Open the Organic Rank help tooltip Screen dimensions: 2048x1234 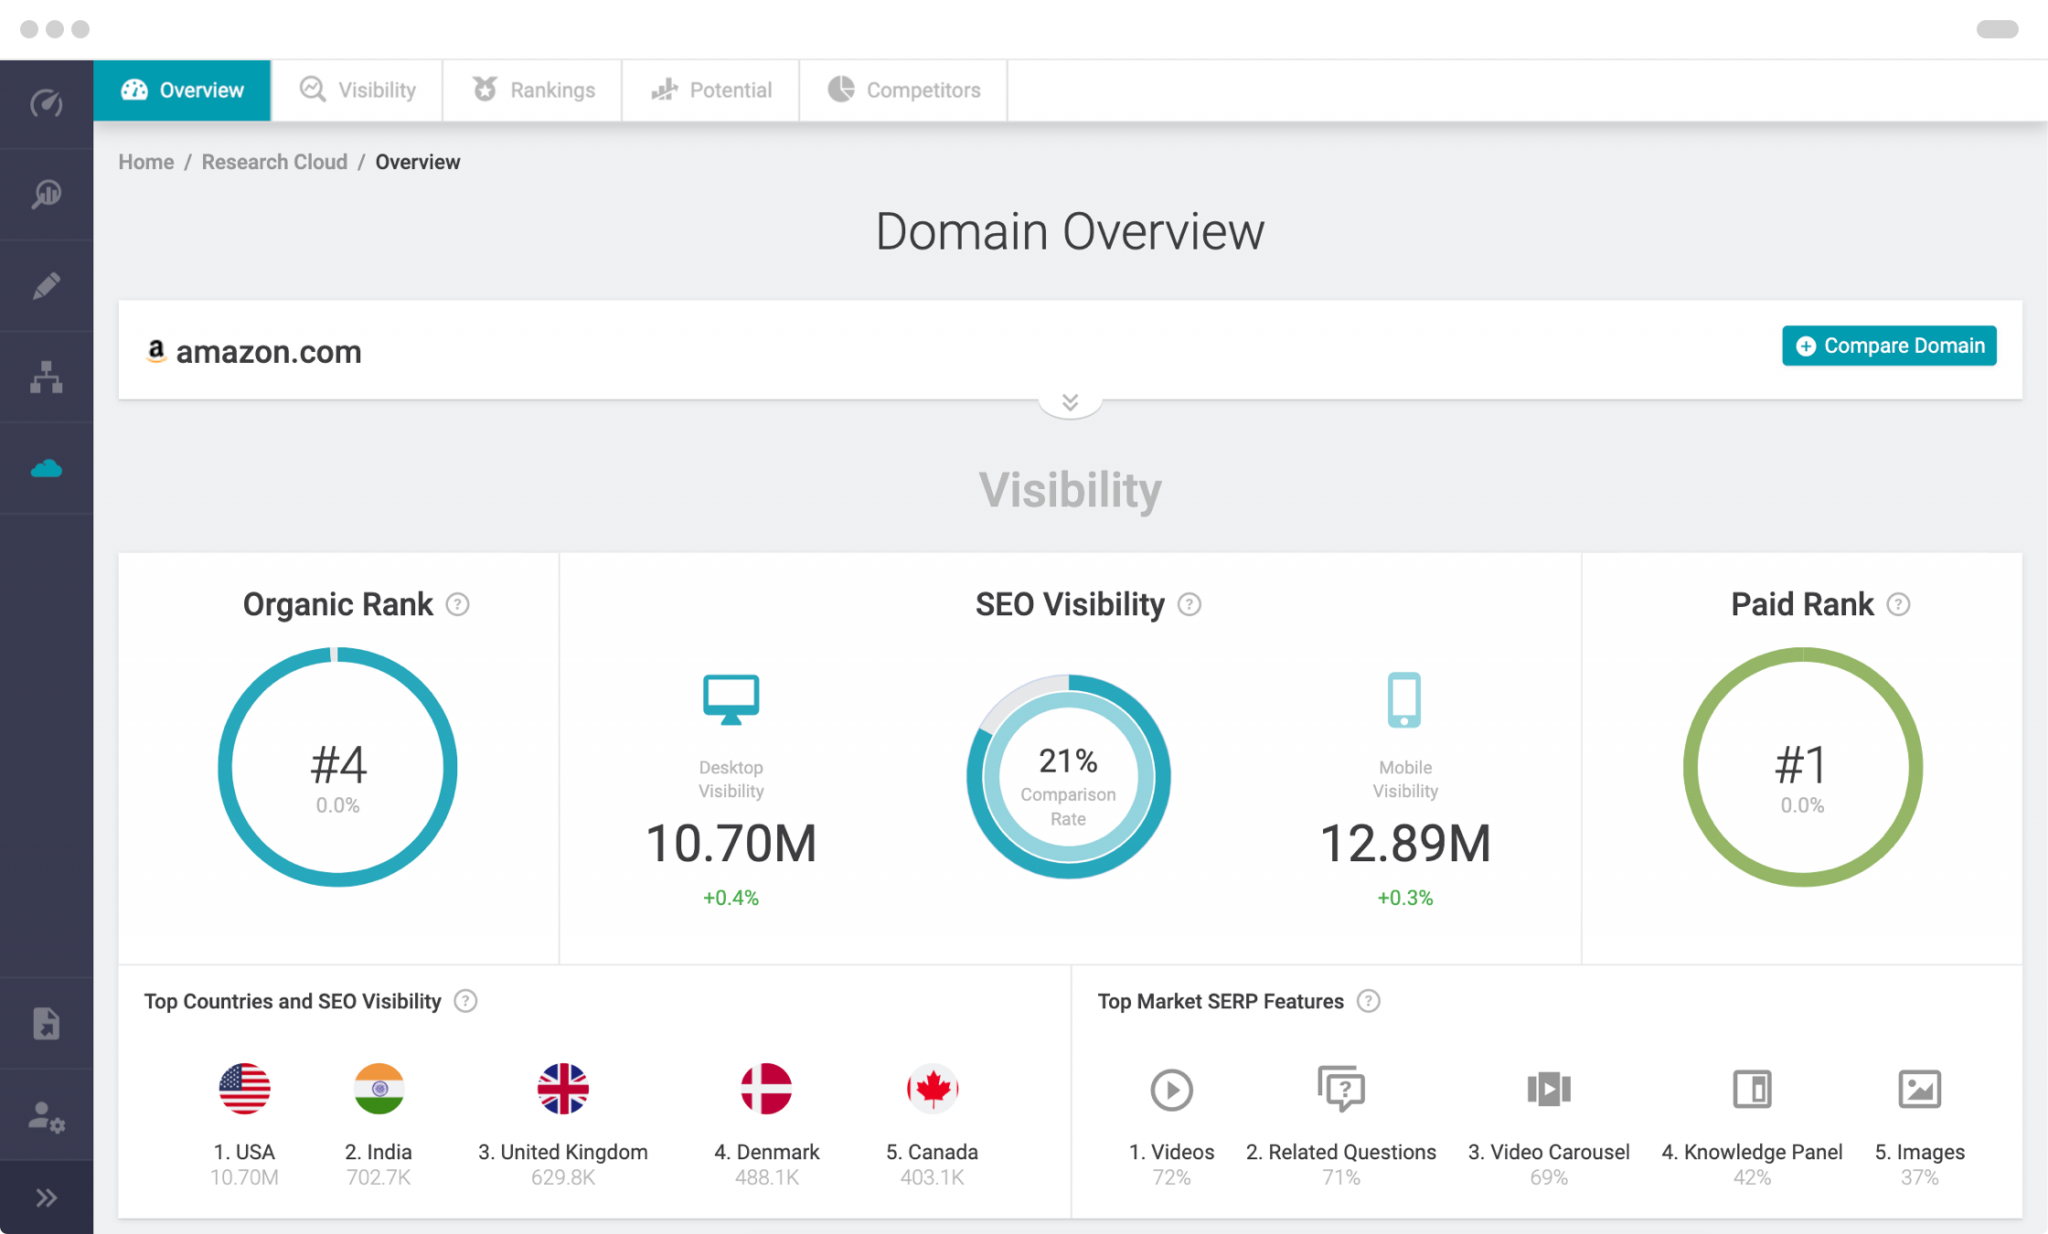(458, 604)
